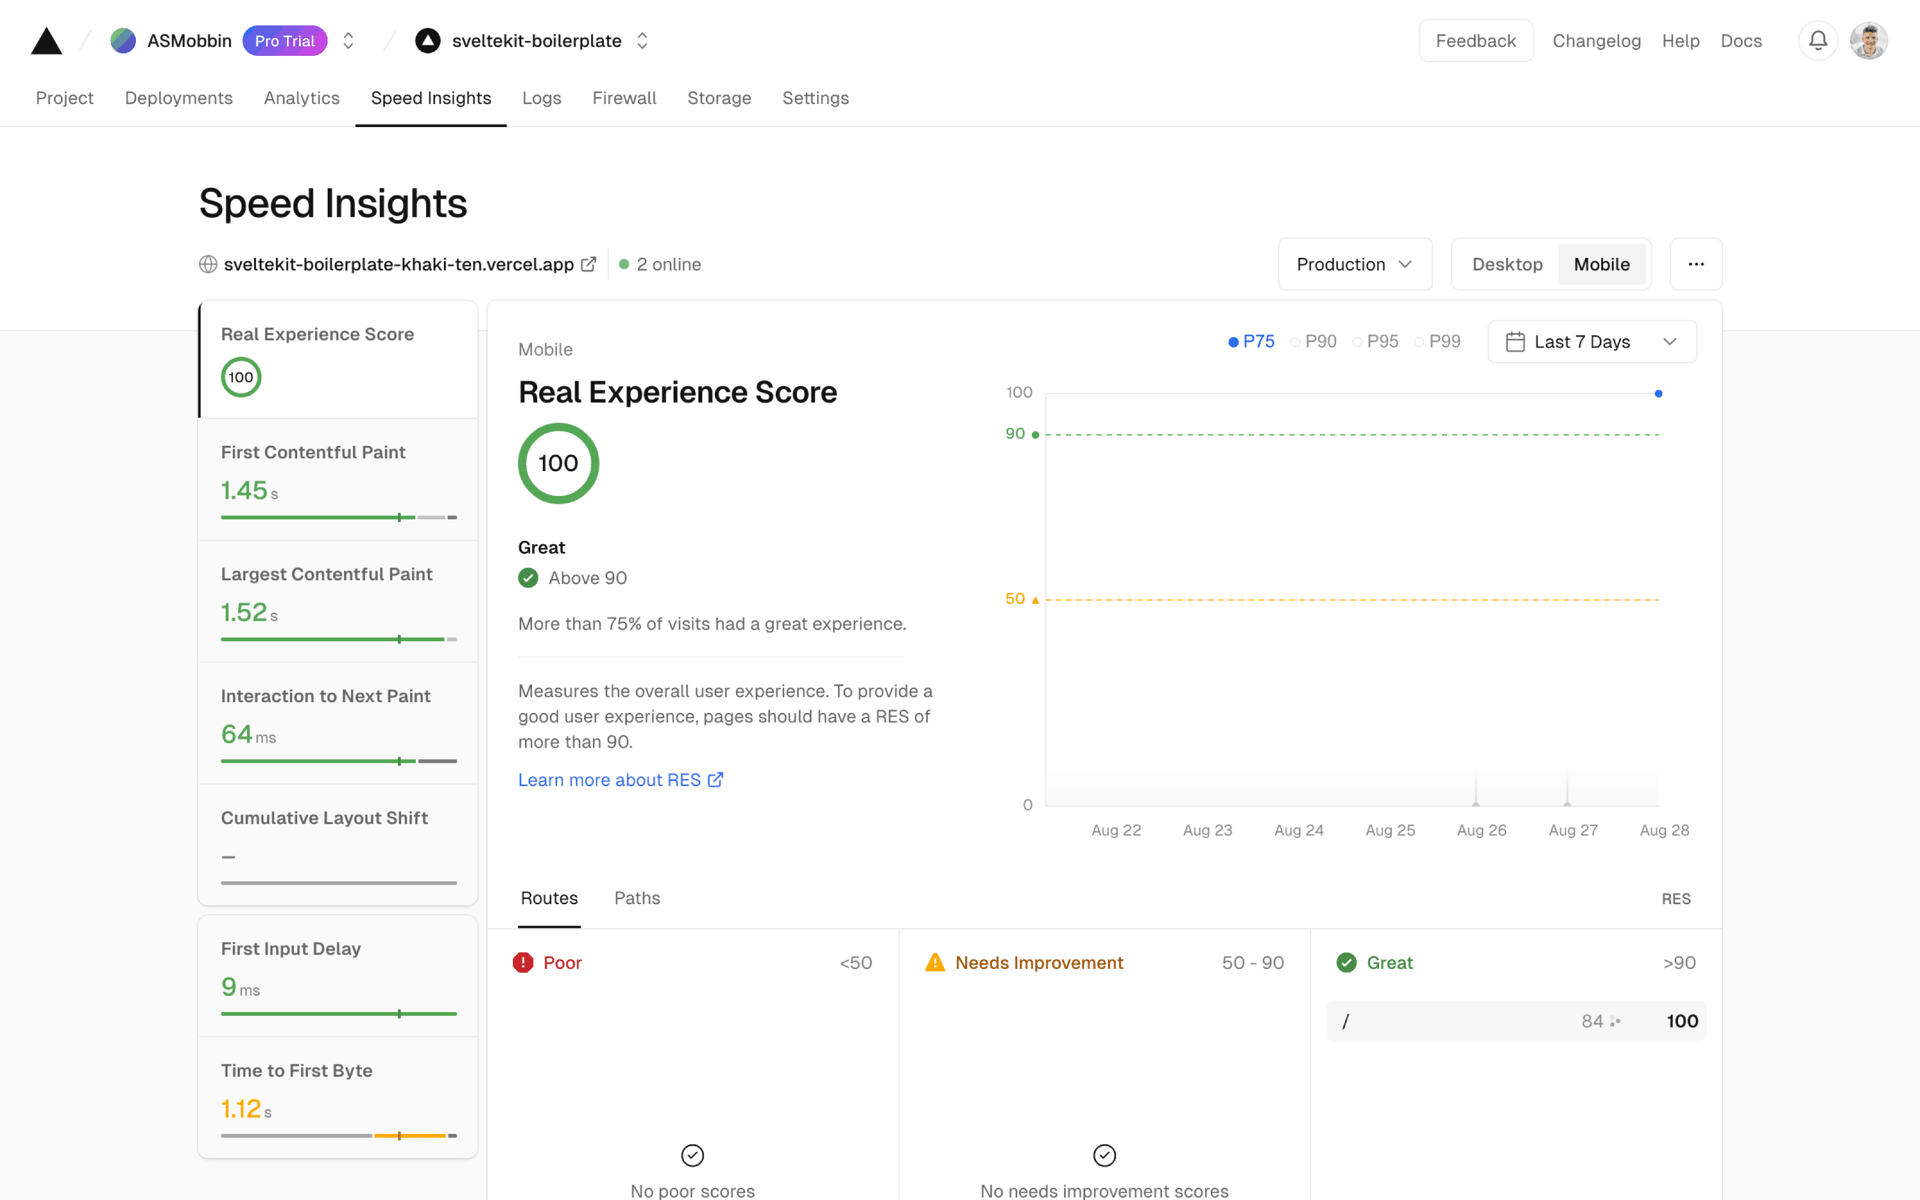
Task: Expand the project switcher chevrons beside sveltekit-boilerplate
Action: pos(642,41)
